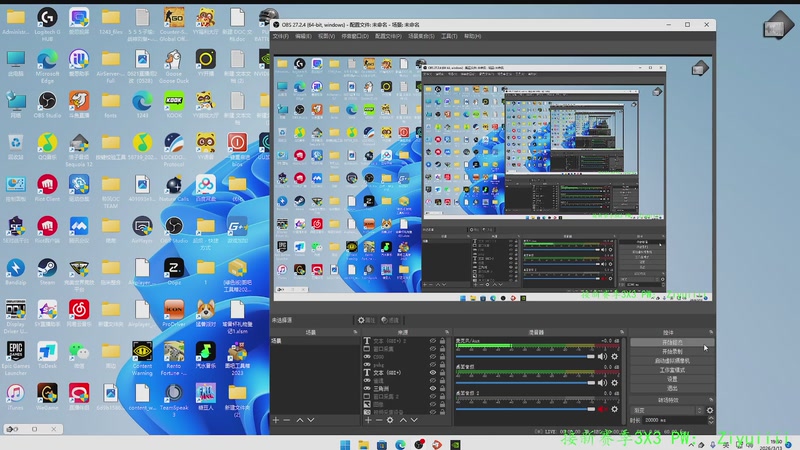The height and width of the screenshot is (450, 800).
Task: Toggle visibility of 窗口采集 source
Action: coord(433,349)
